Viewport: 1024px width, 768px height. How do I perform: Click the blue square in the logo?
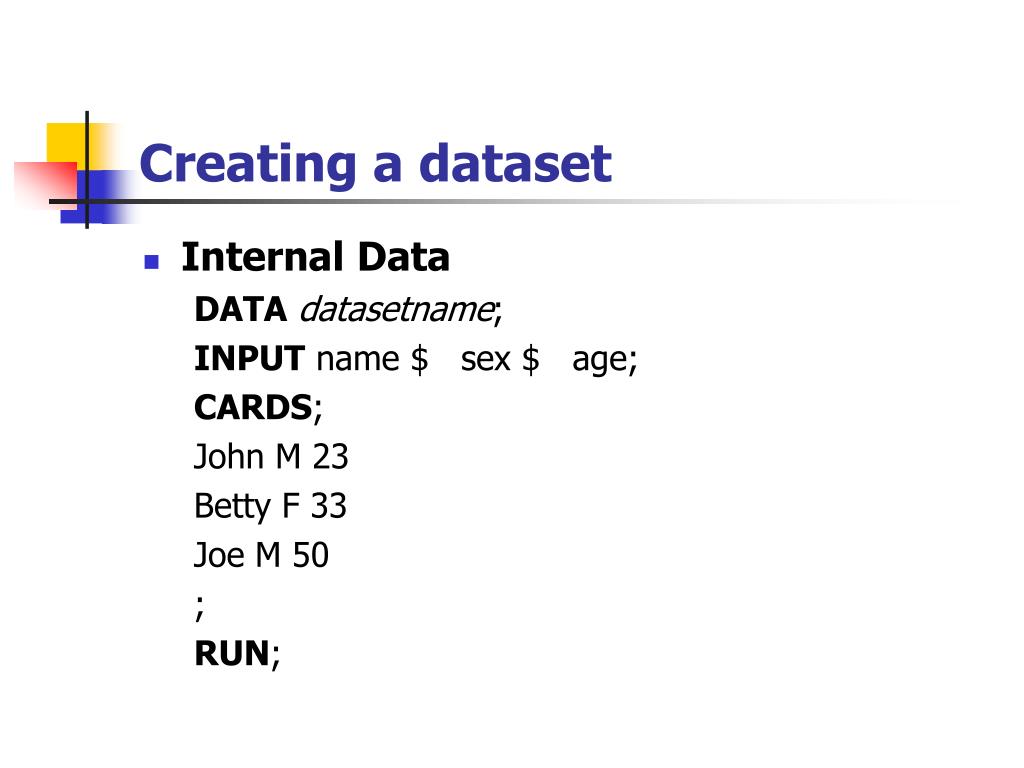click(x=99, y=196)
